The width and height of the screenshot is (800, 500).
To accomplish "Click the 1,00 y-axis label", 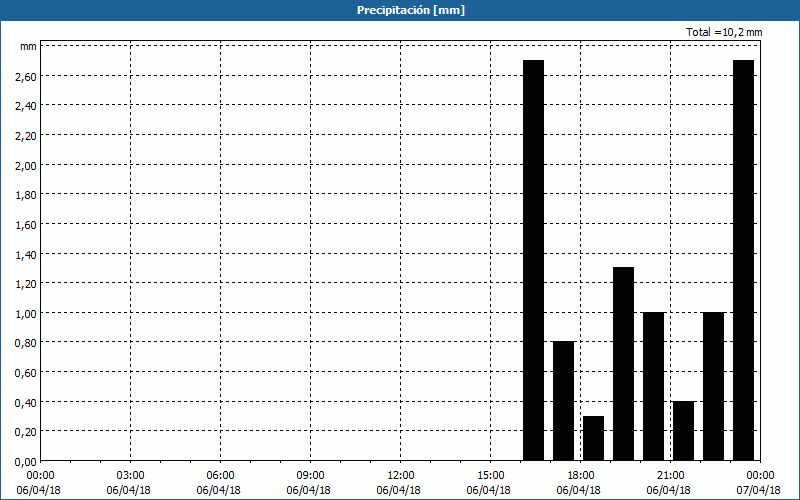I will (26, 313).
